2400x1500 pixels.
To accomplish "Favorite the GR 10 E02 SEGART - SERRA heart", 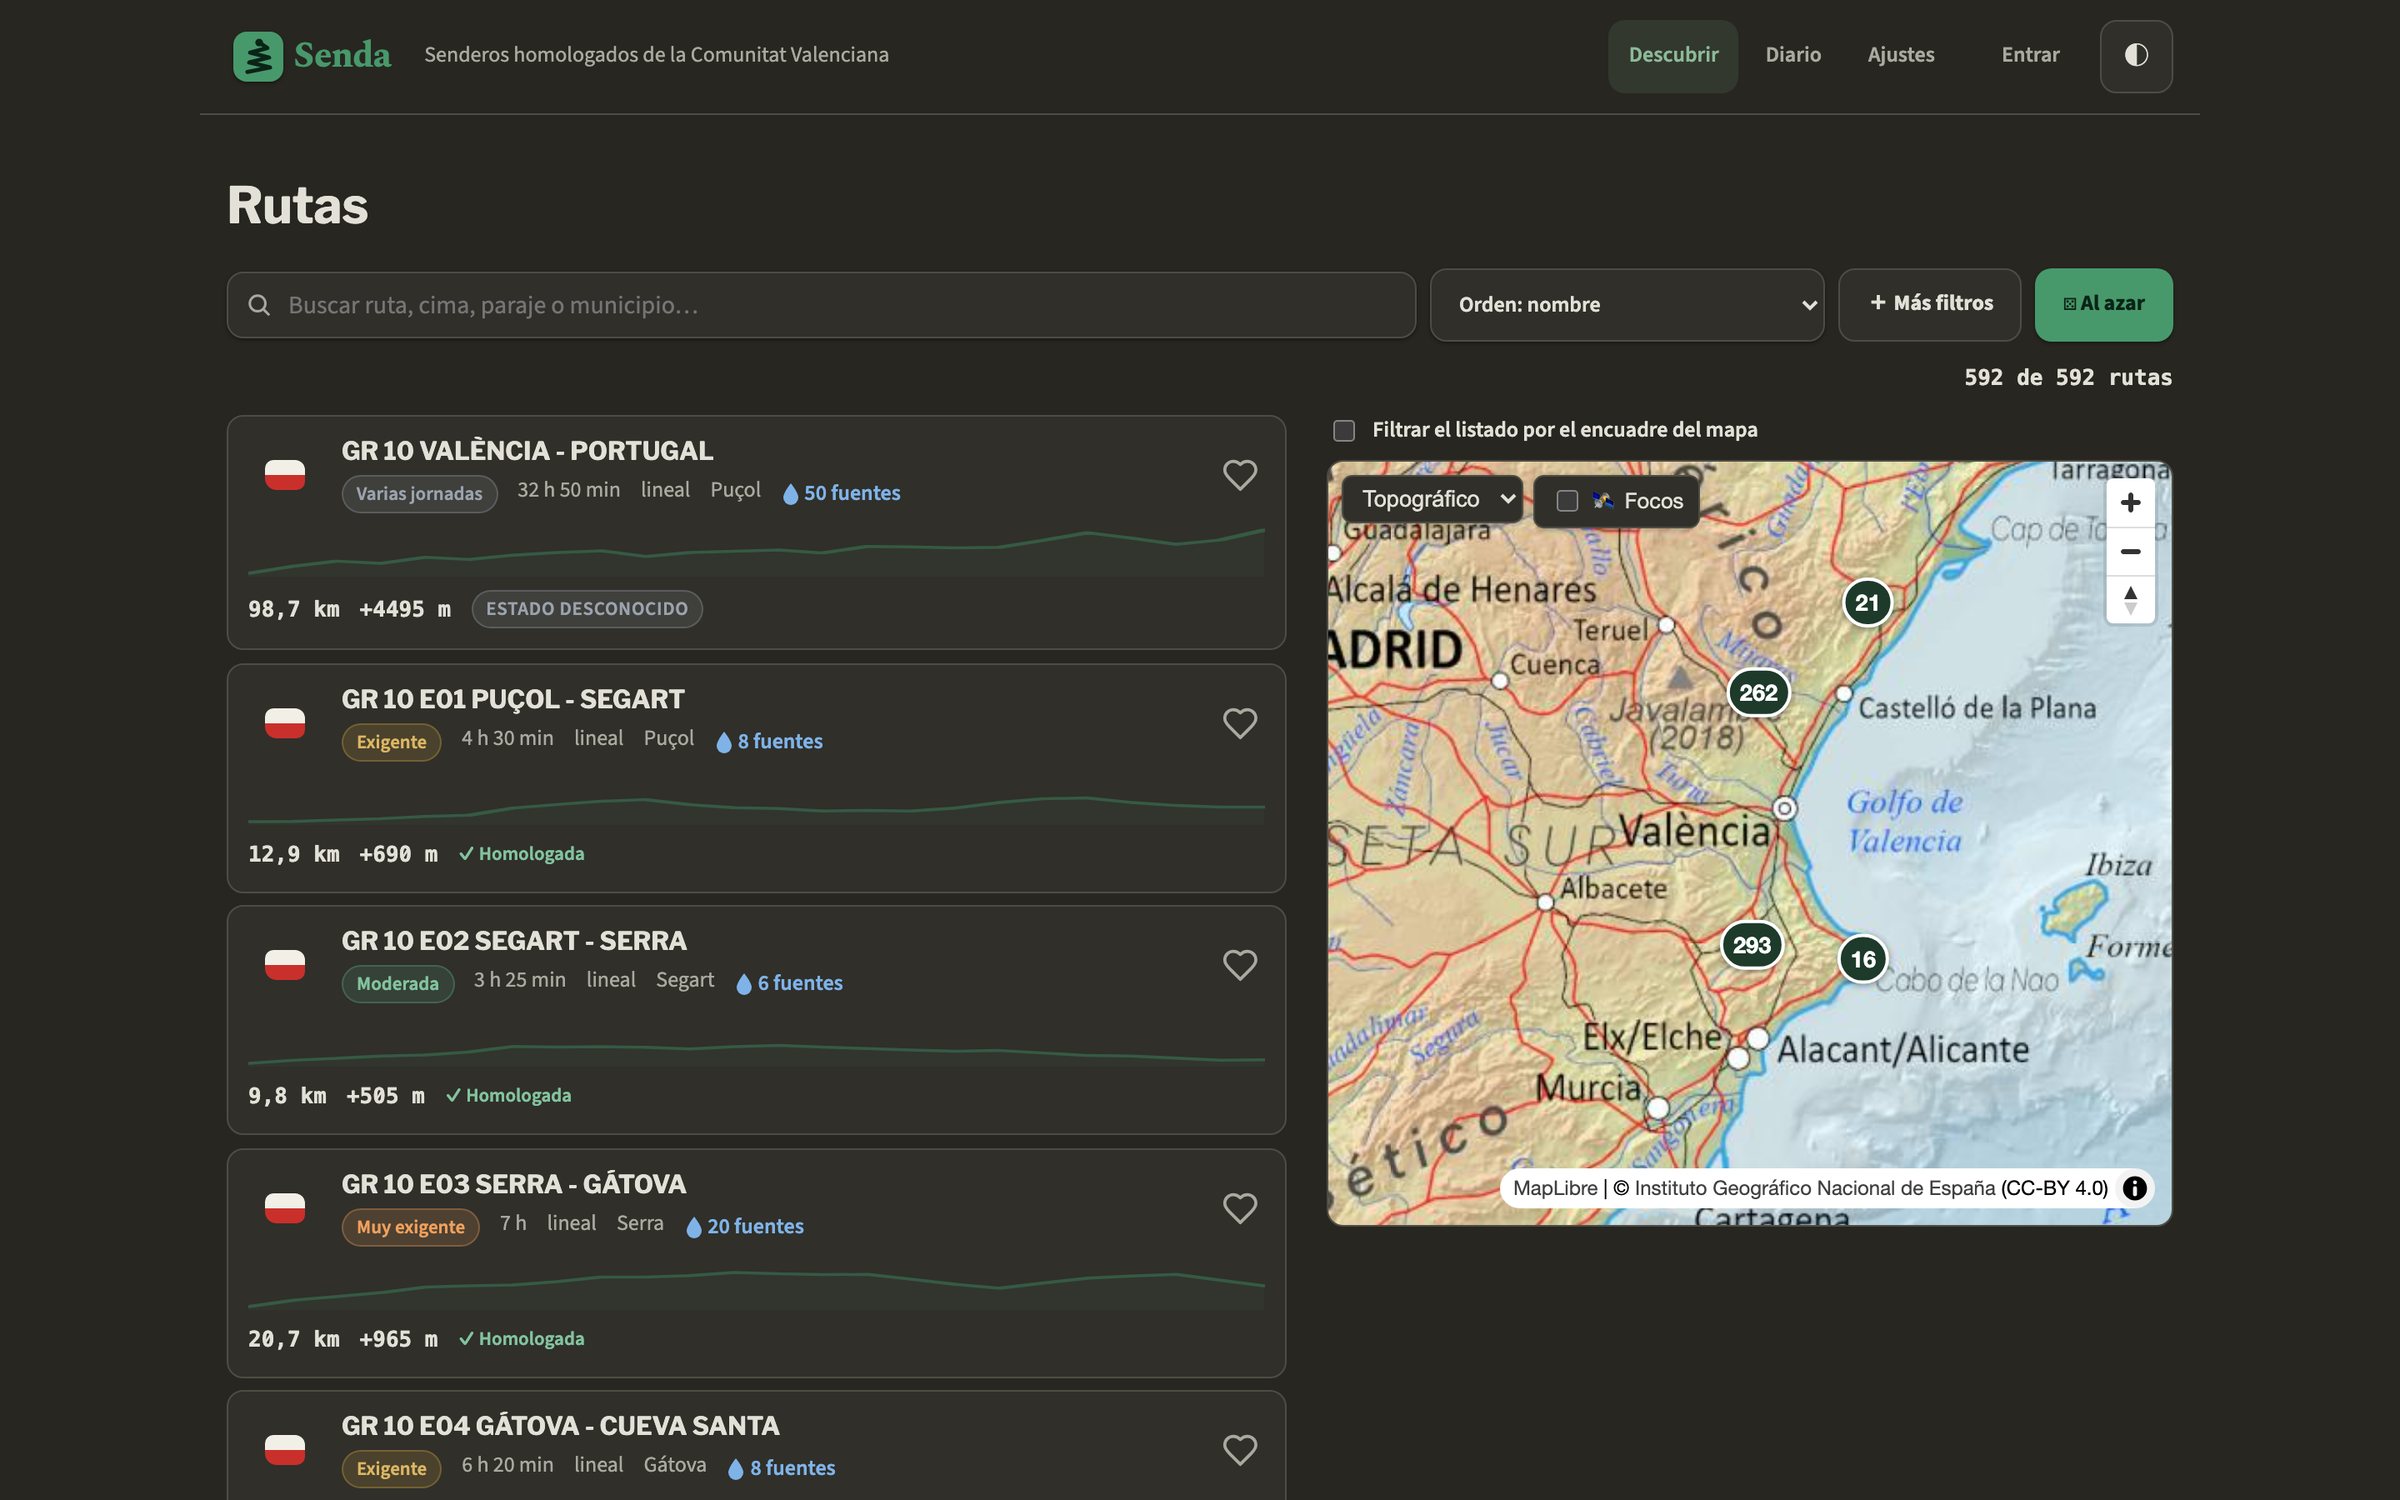I will pos(1239,965).
